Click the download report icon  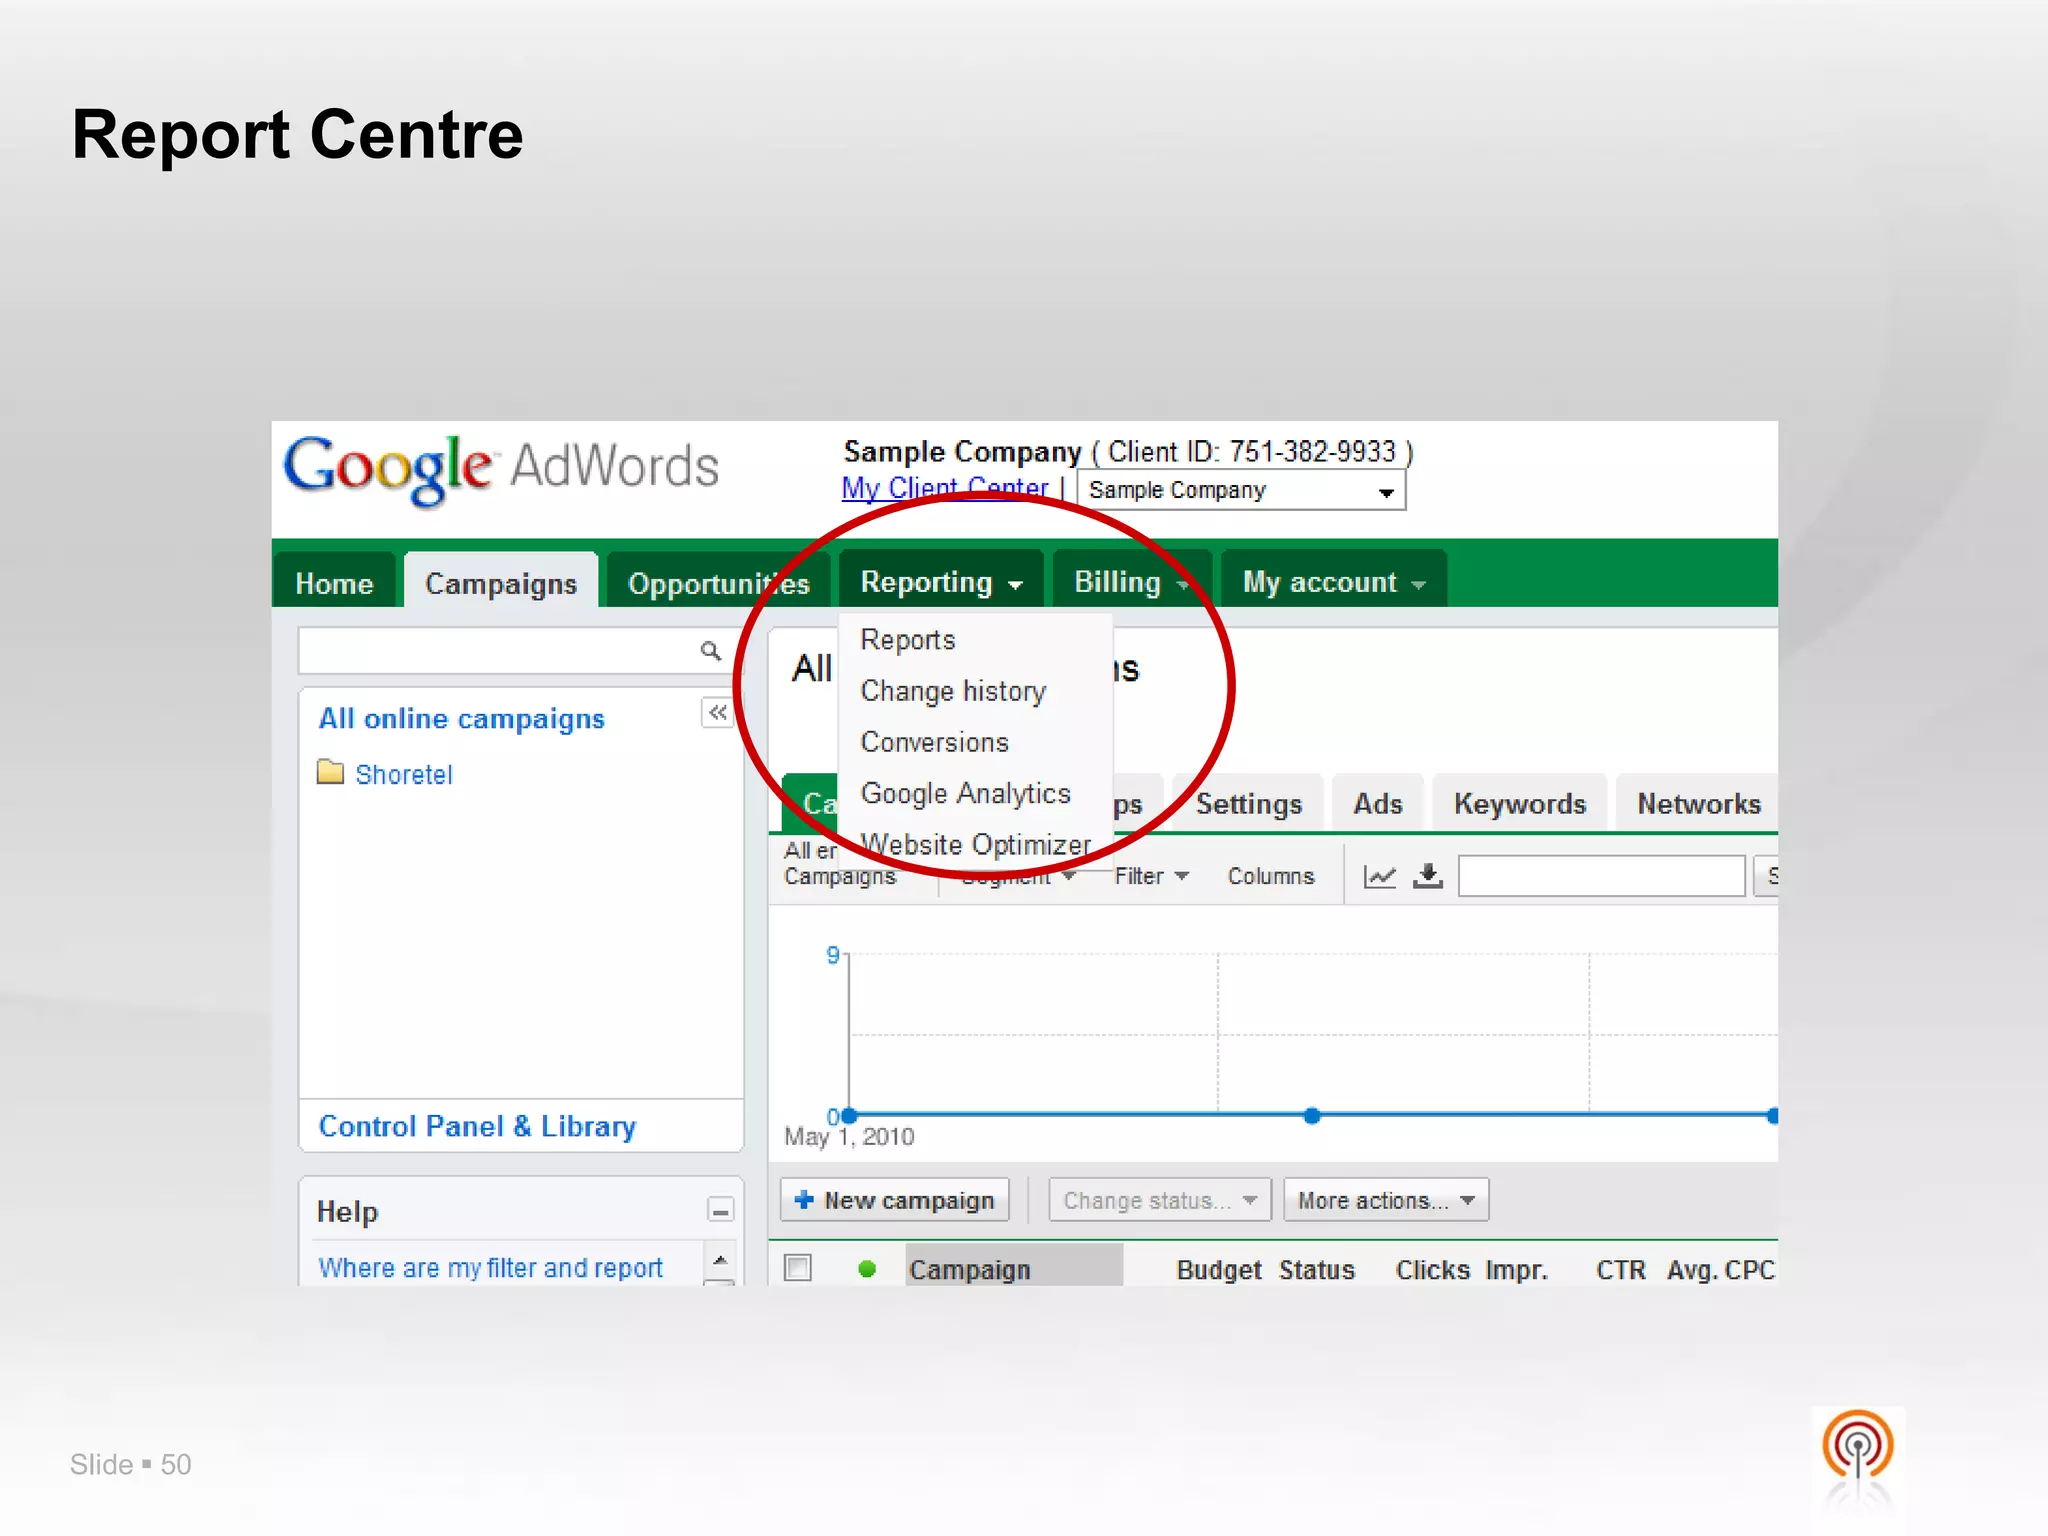tap(1428, 876)
